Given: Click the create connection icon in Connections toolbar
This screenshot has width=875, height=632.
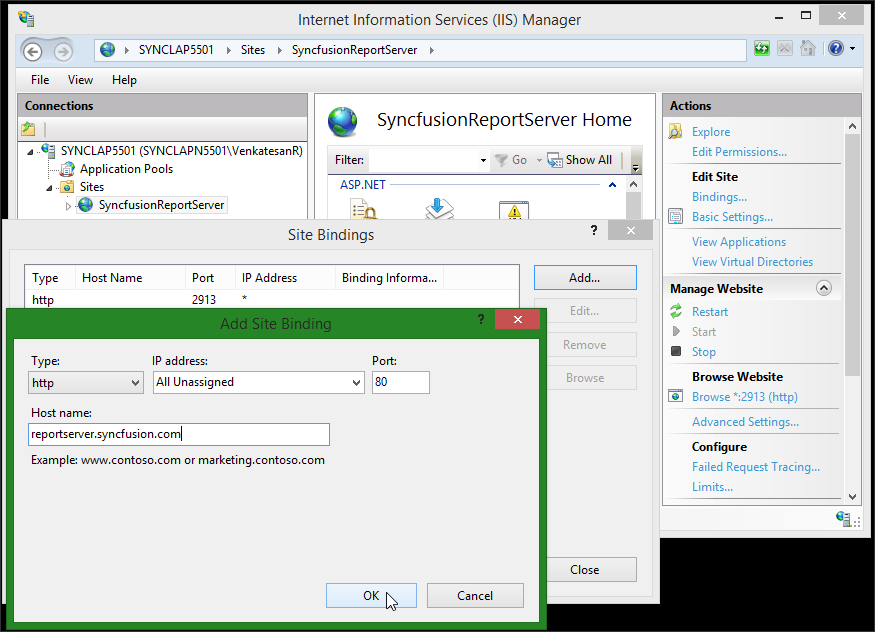Looking at the screenshot, I should pyautogui.click(x=28, y=129).
